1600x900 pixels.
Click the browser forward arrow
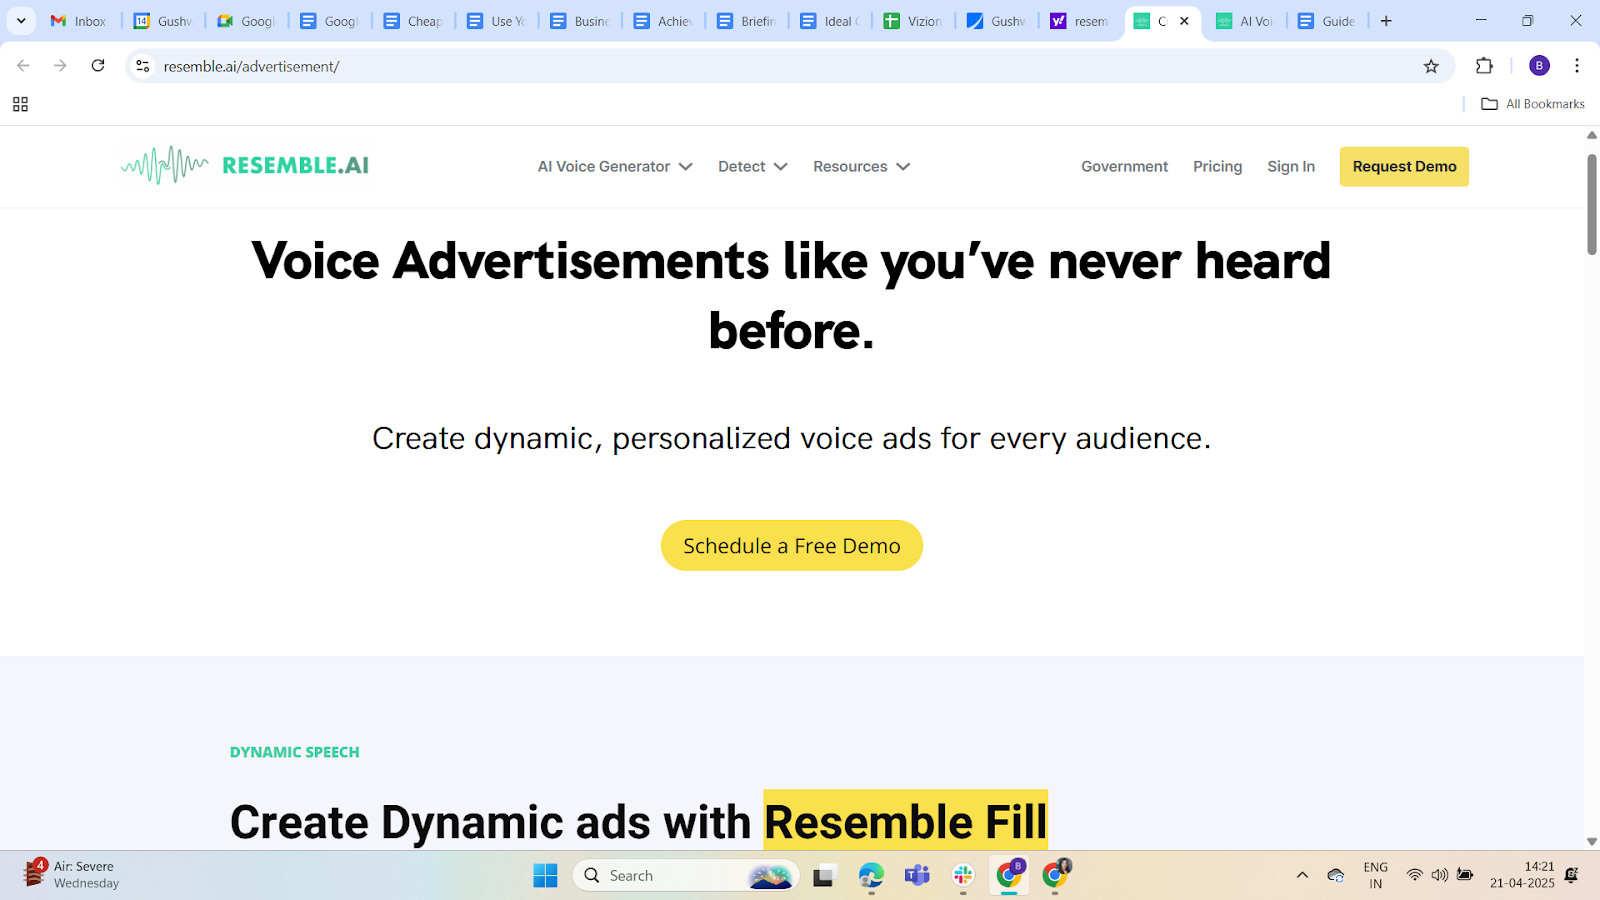click(60, 66)
